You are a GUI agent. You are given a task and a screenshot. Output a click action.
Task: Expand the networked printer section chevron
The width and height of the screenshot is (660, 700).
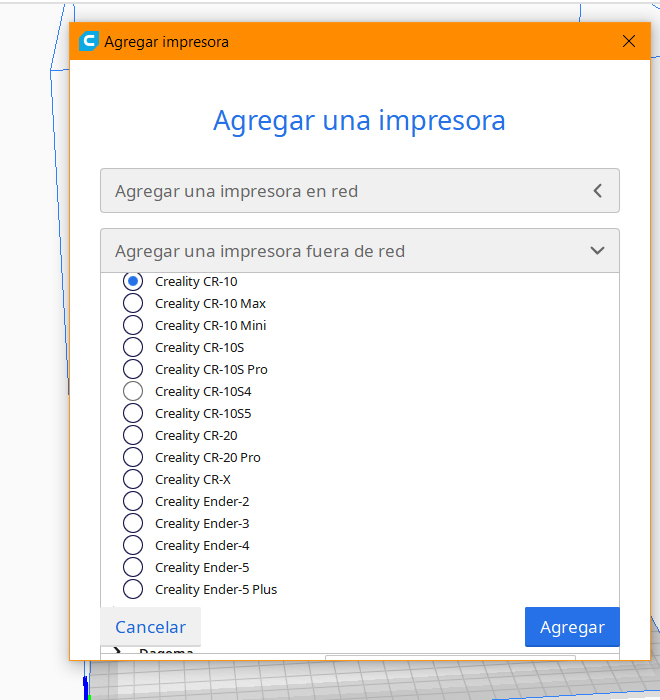(597, 191)
